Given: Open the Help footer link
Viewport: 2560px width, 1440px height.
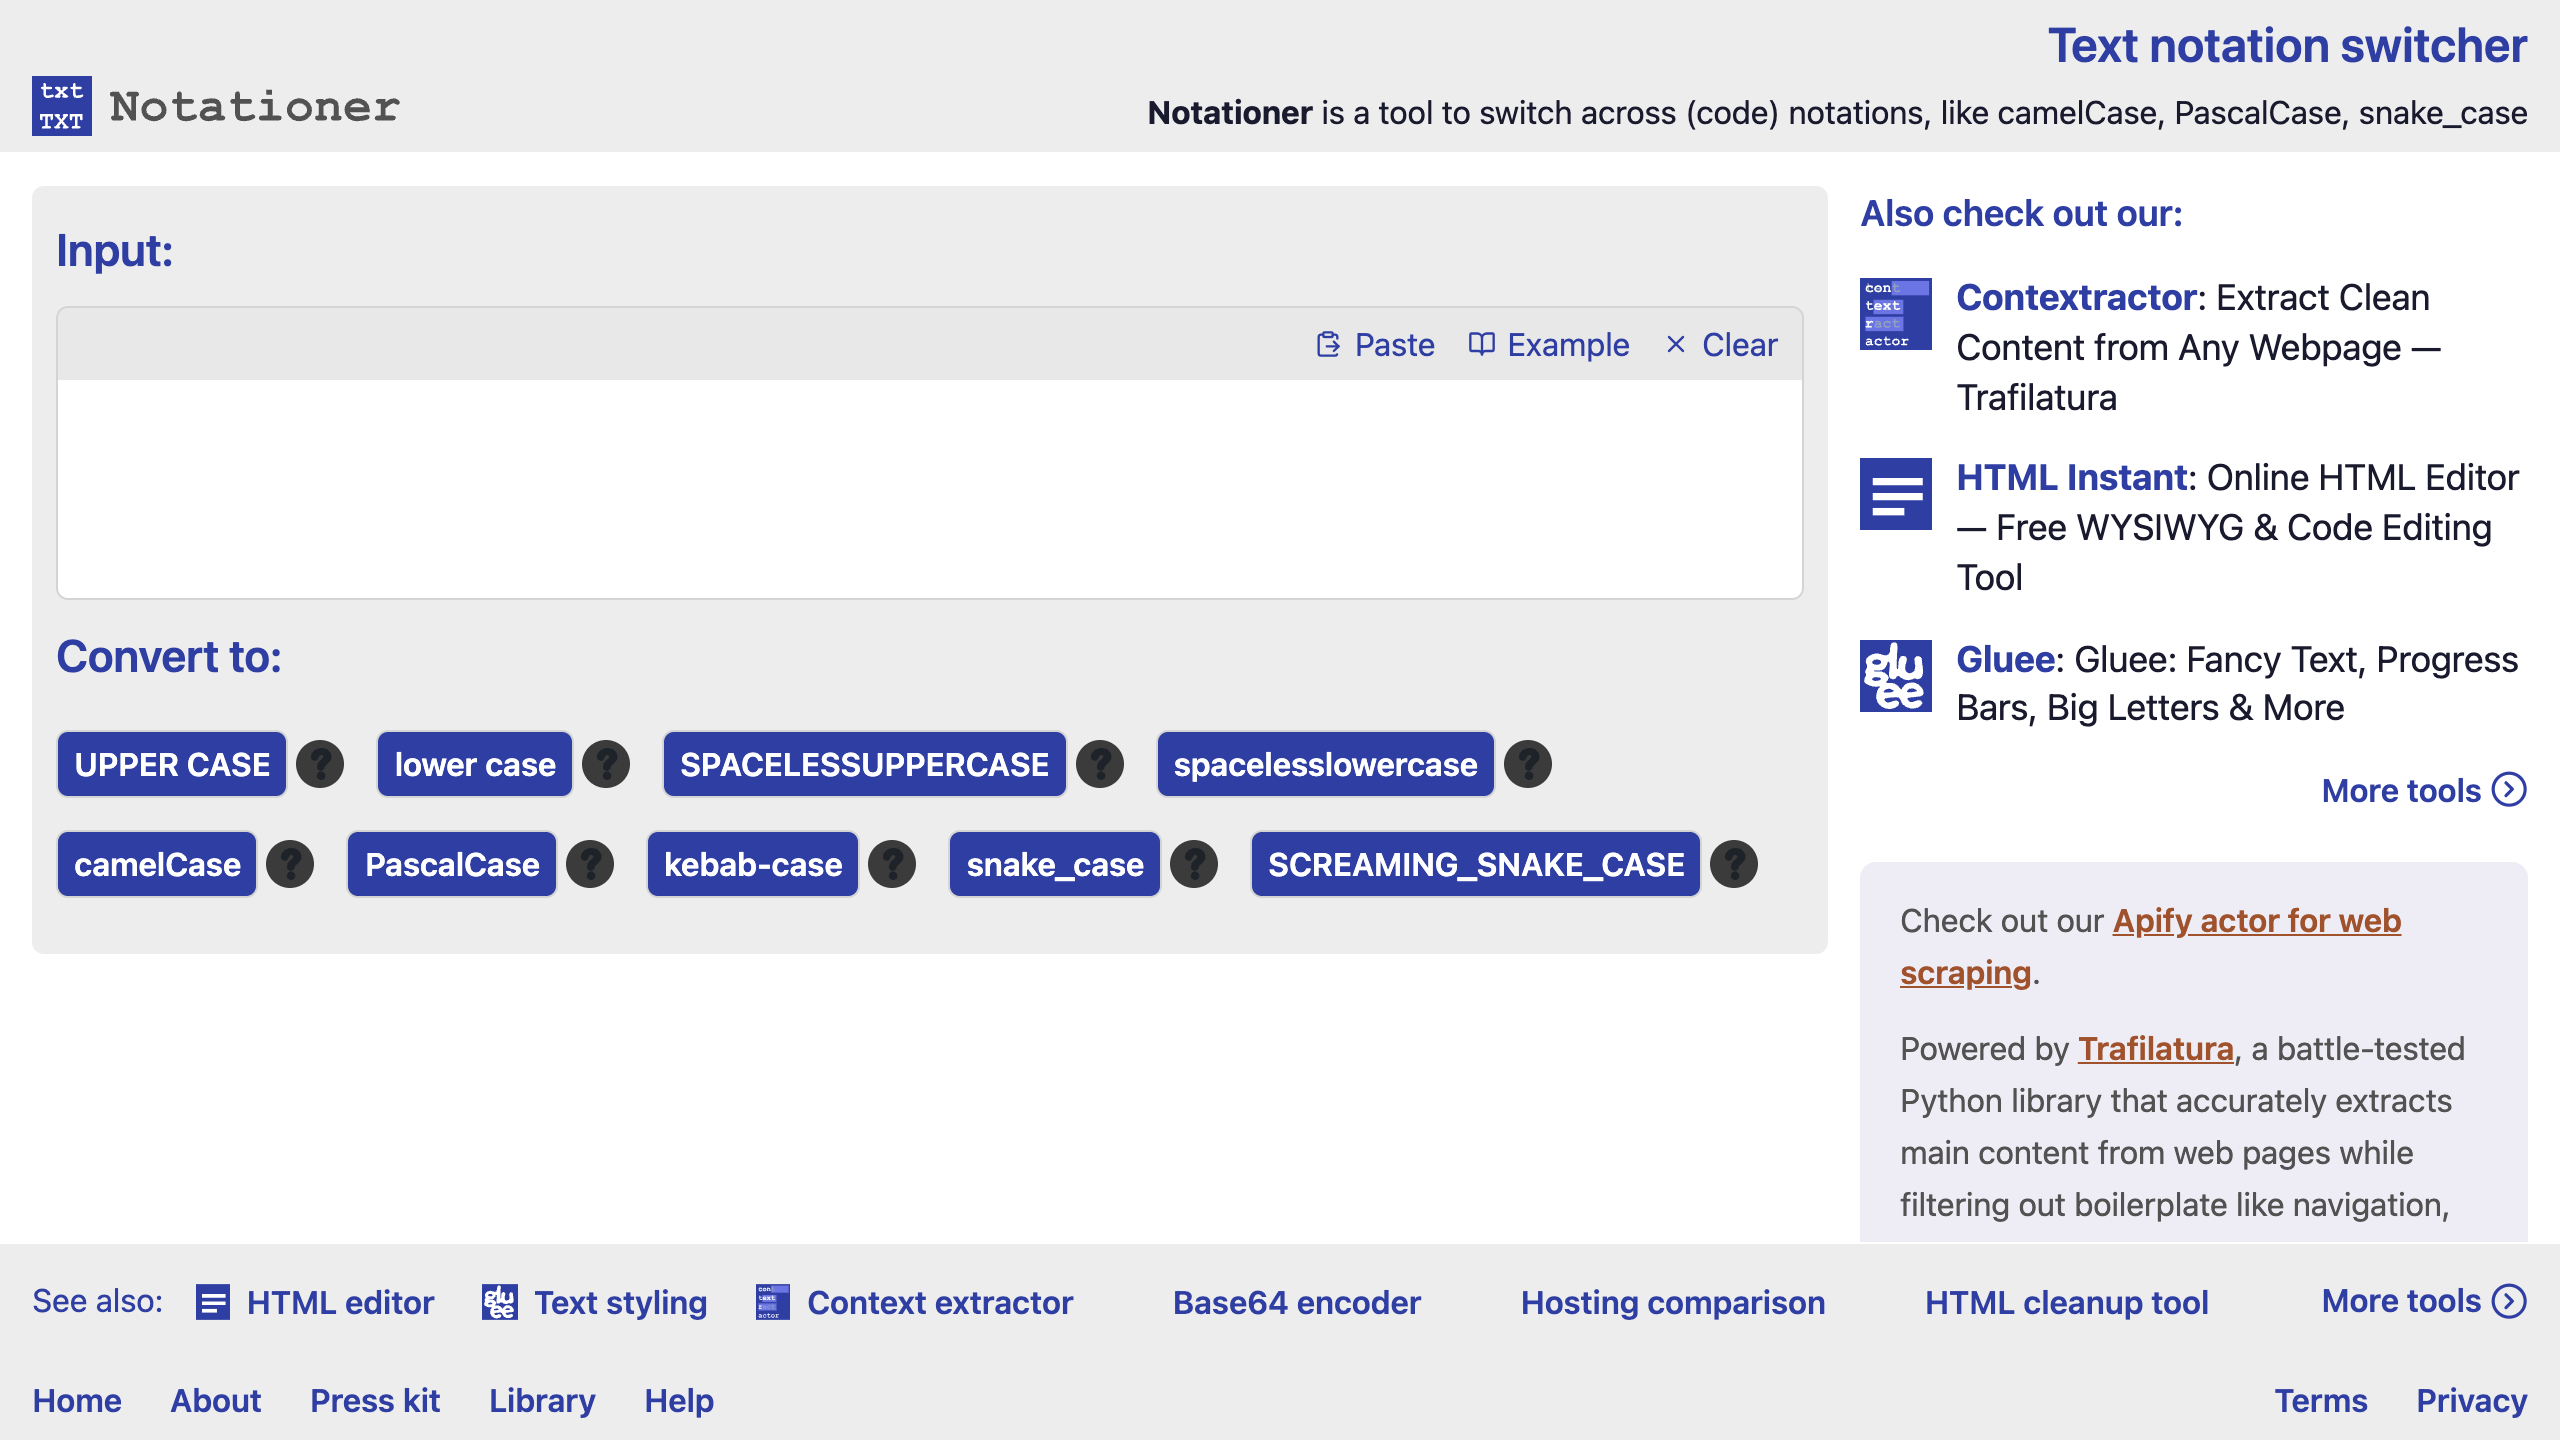Looking at the screenshot, I should pyautogui.click(x=678, y=1401).
